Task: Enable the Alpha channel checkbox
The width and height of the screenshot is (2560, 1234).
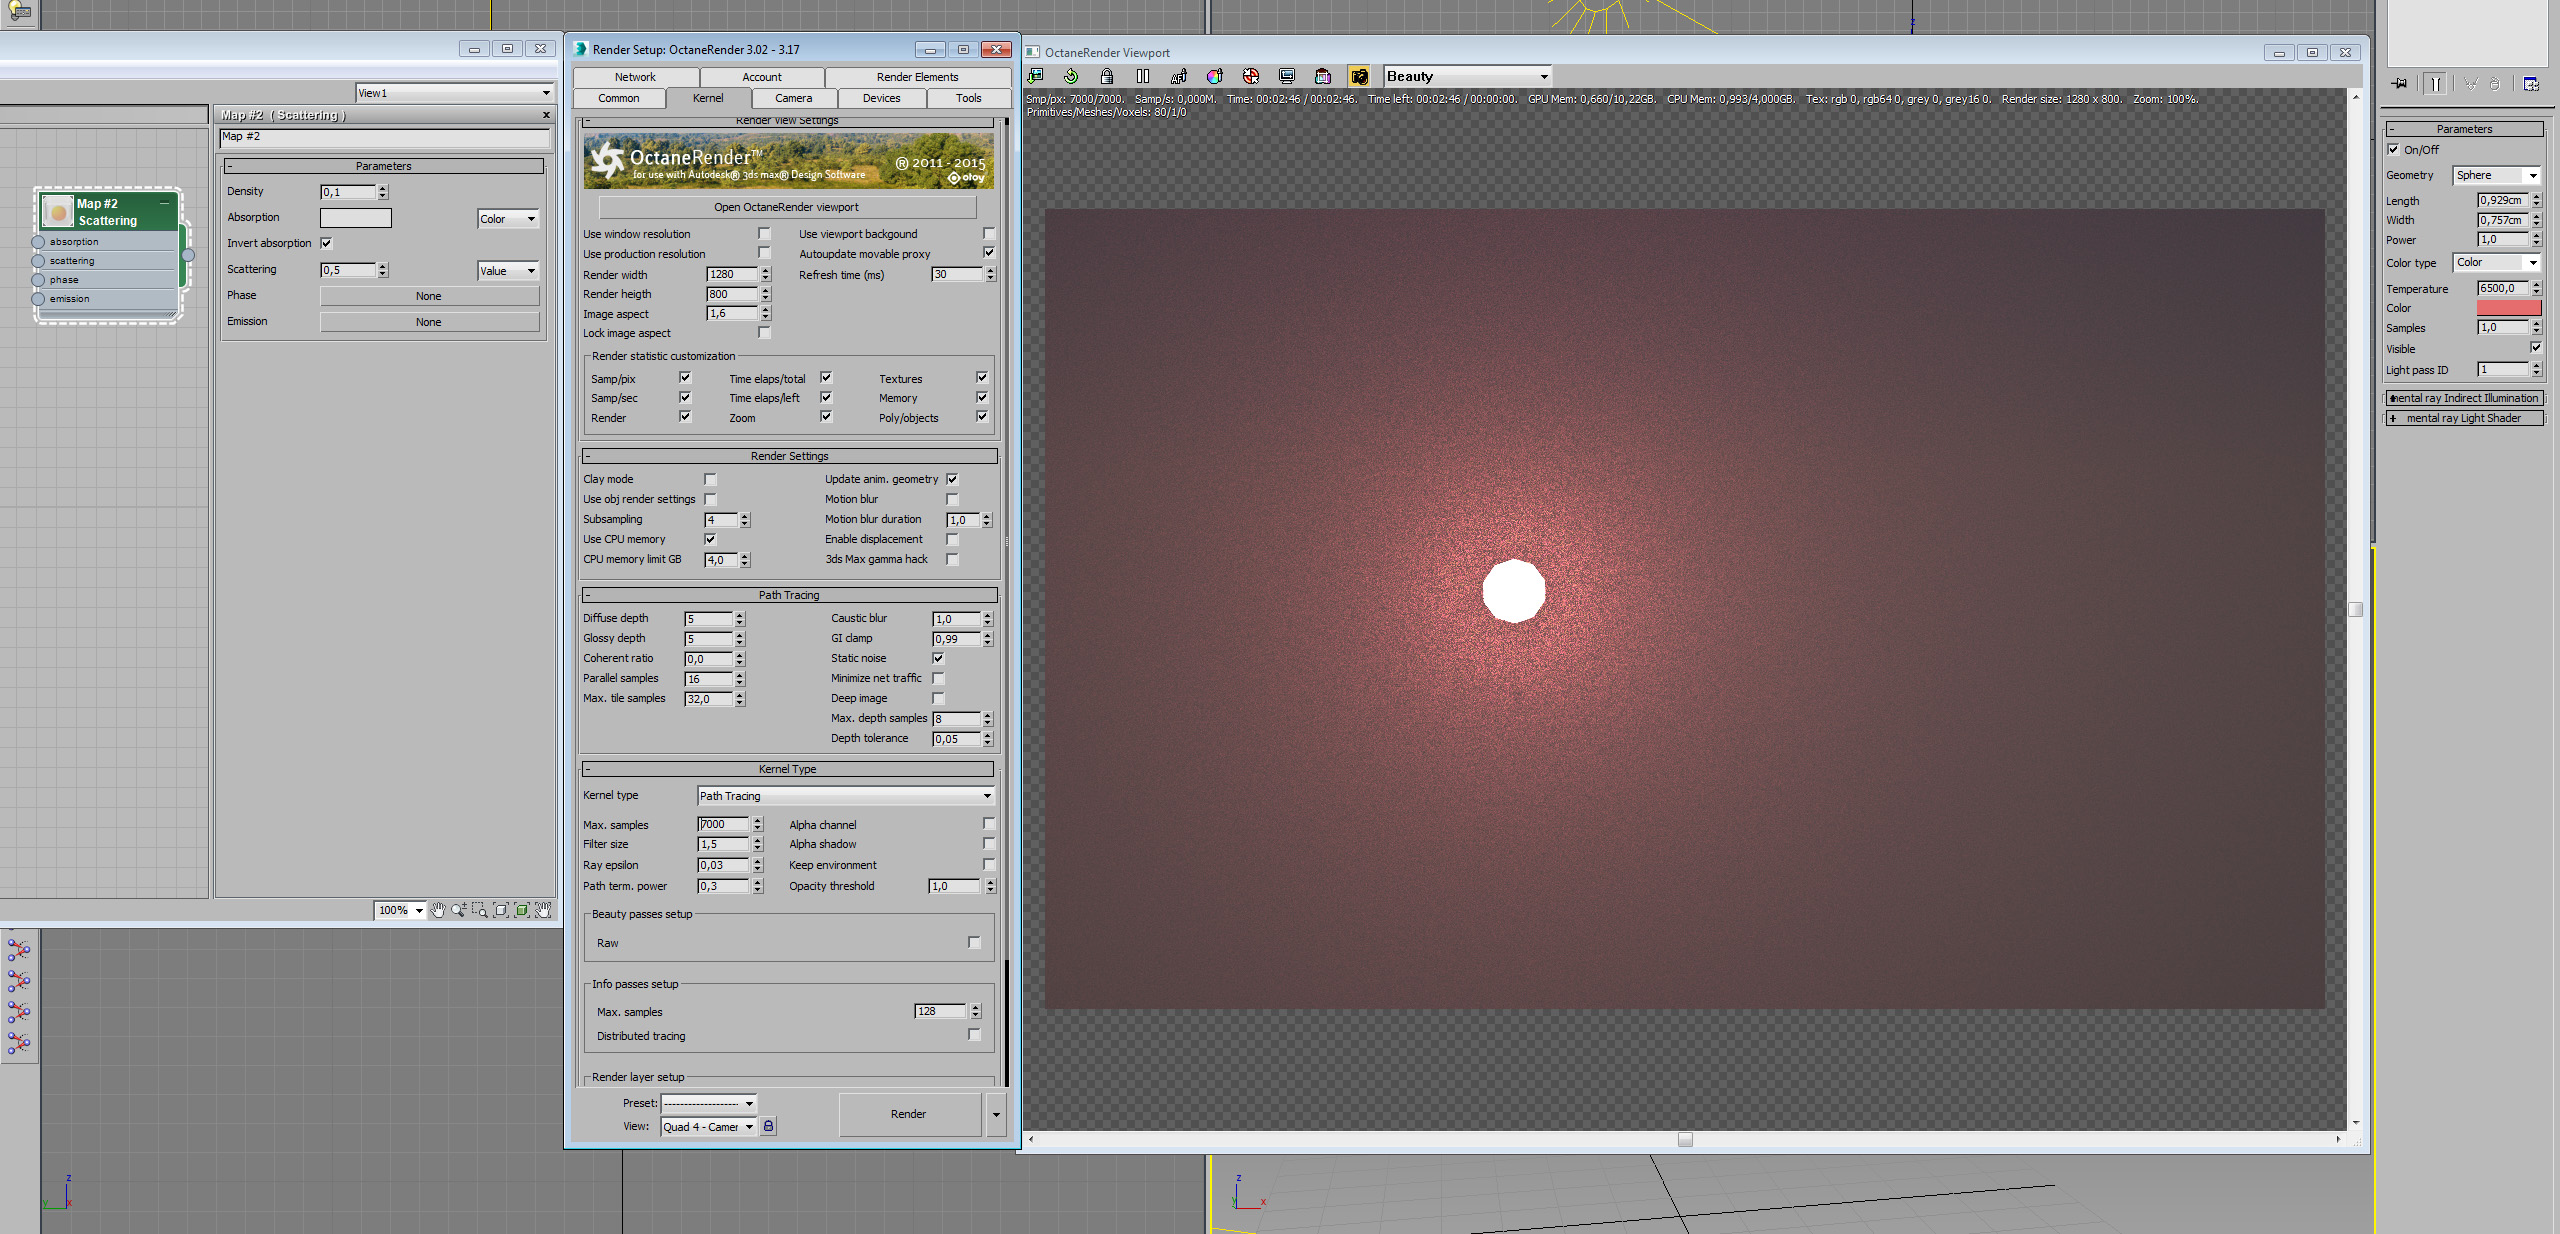Action: pyautogui.click(x=988, y=824)
